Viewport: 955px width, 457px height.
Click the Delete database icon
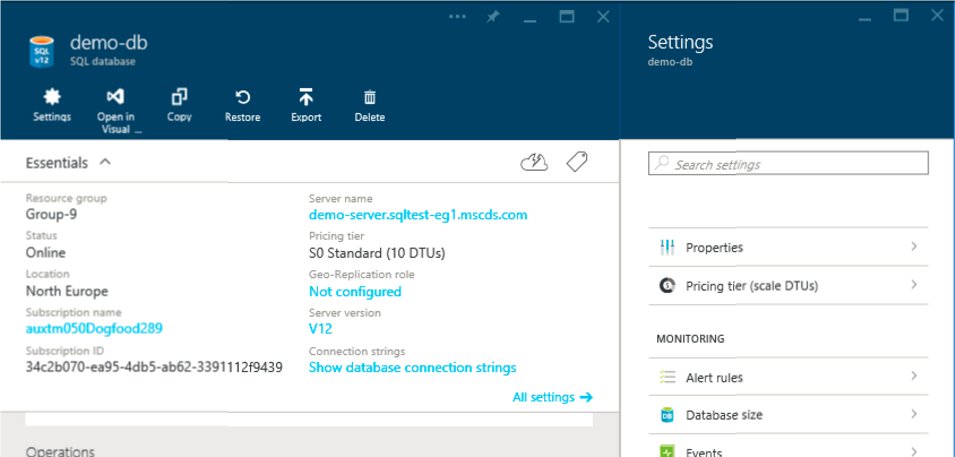pyautogui.click(x=370, y=97)
